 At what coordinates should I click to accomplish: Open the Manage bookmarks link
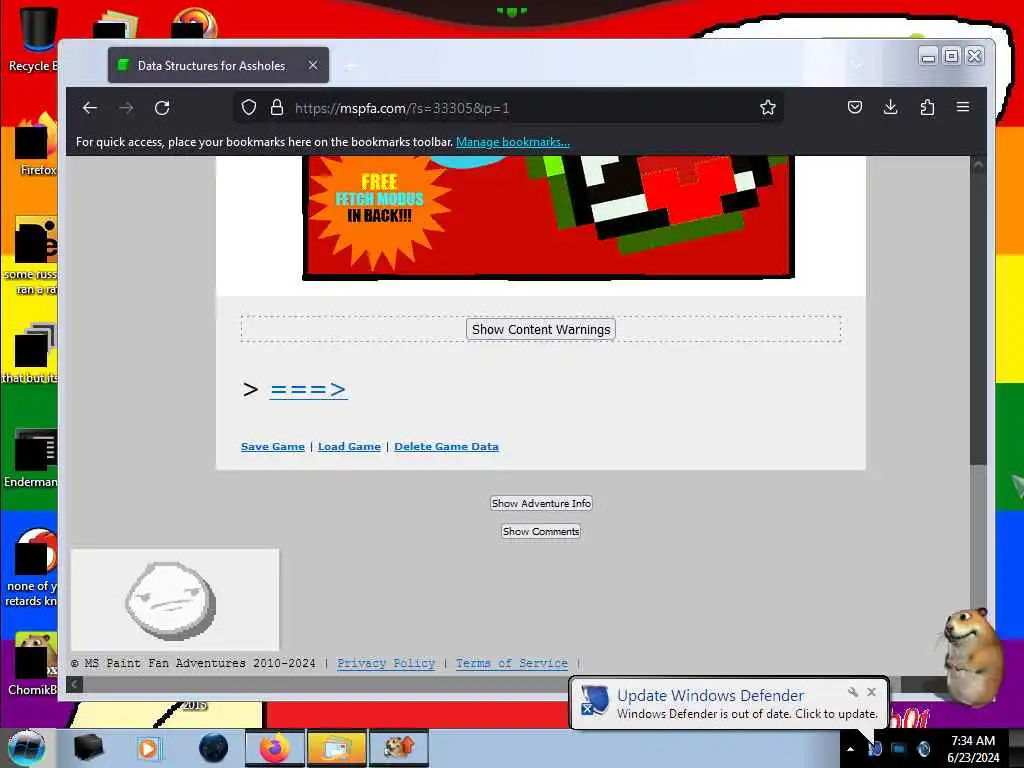tap(513, 142)
